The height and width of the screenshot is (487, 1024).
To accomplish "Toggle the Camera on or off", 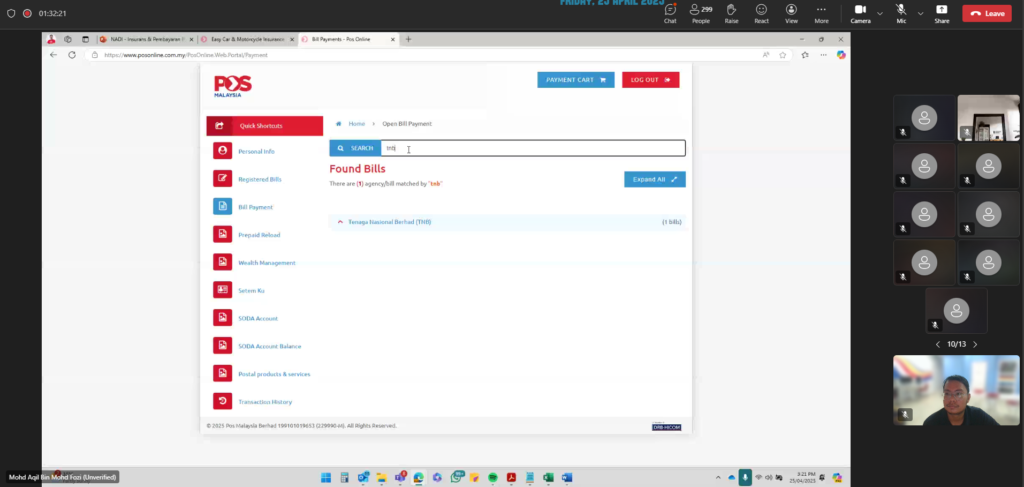I will tap(860, 13).
